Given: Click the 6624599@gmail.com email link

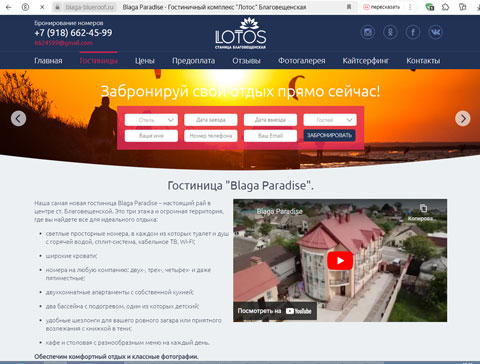Looking at the screenshot, I should point(63,43).
